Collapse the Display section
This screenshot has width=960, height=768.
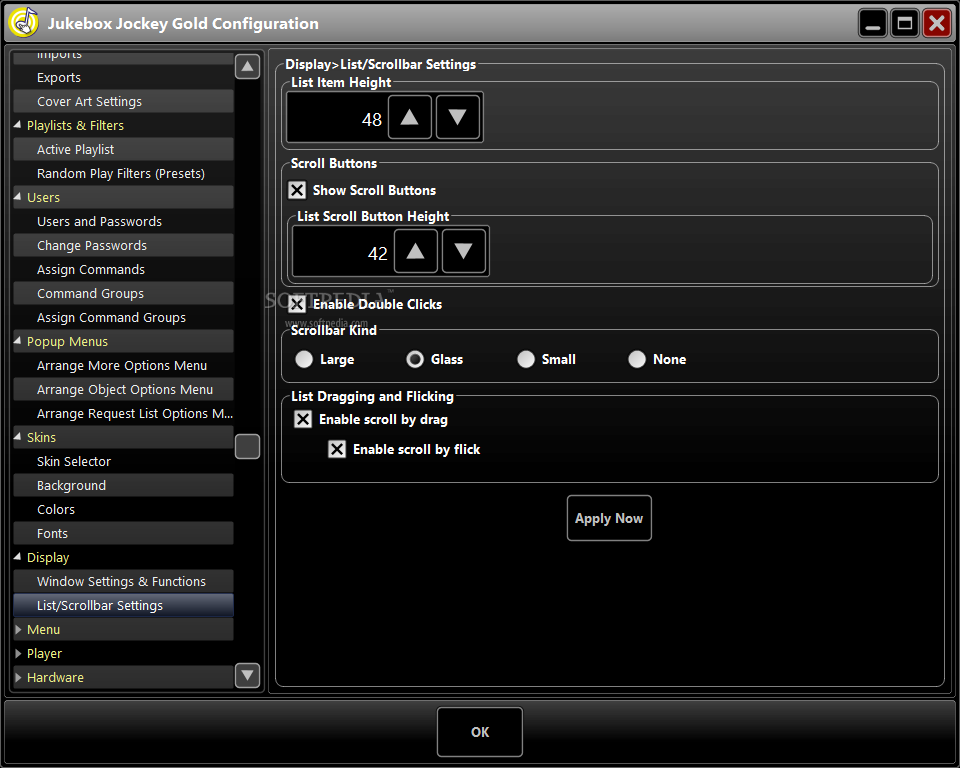(x=18, y=557)
